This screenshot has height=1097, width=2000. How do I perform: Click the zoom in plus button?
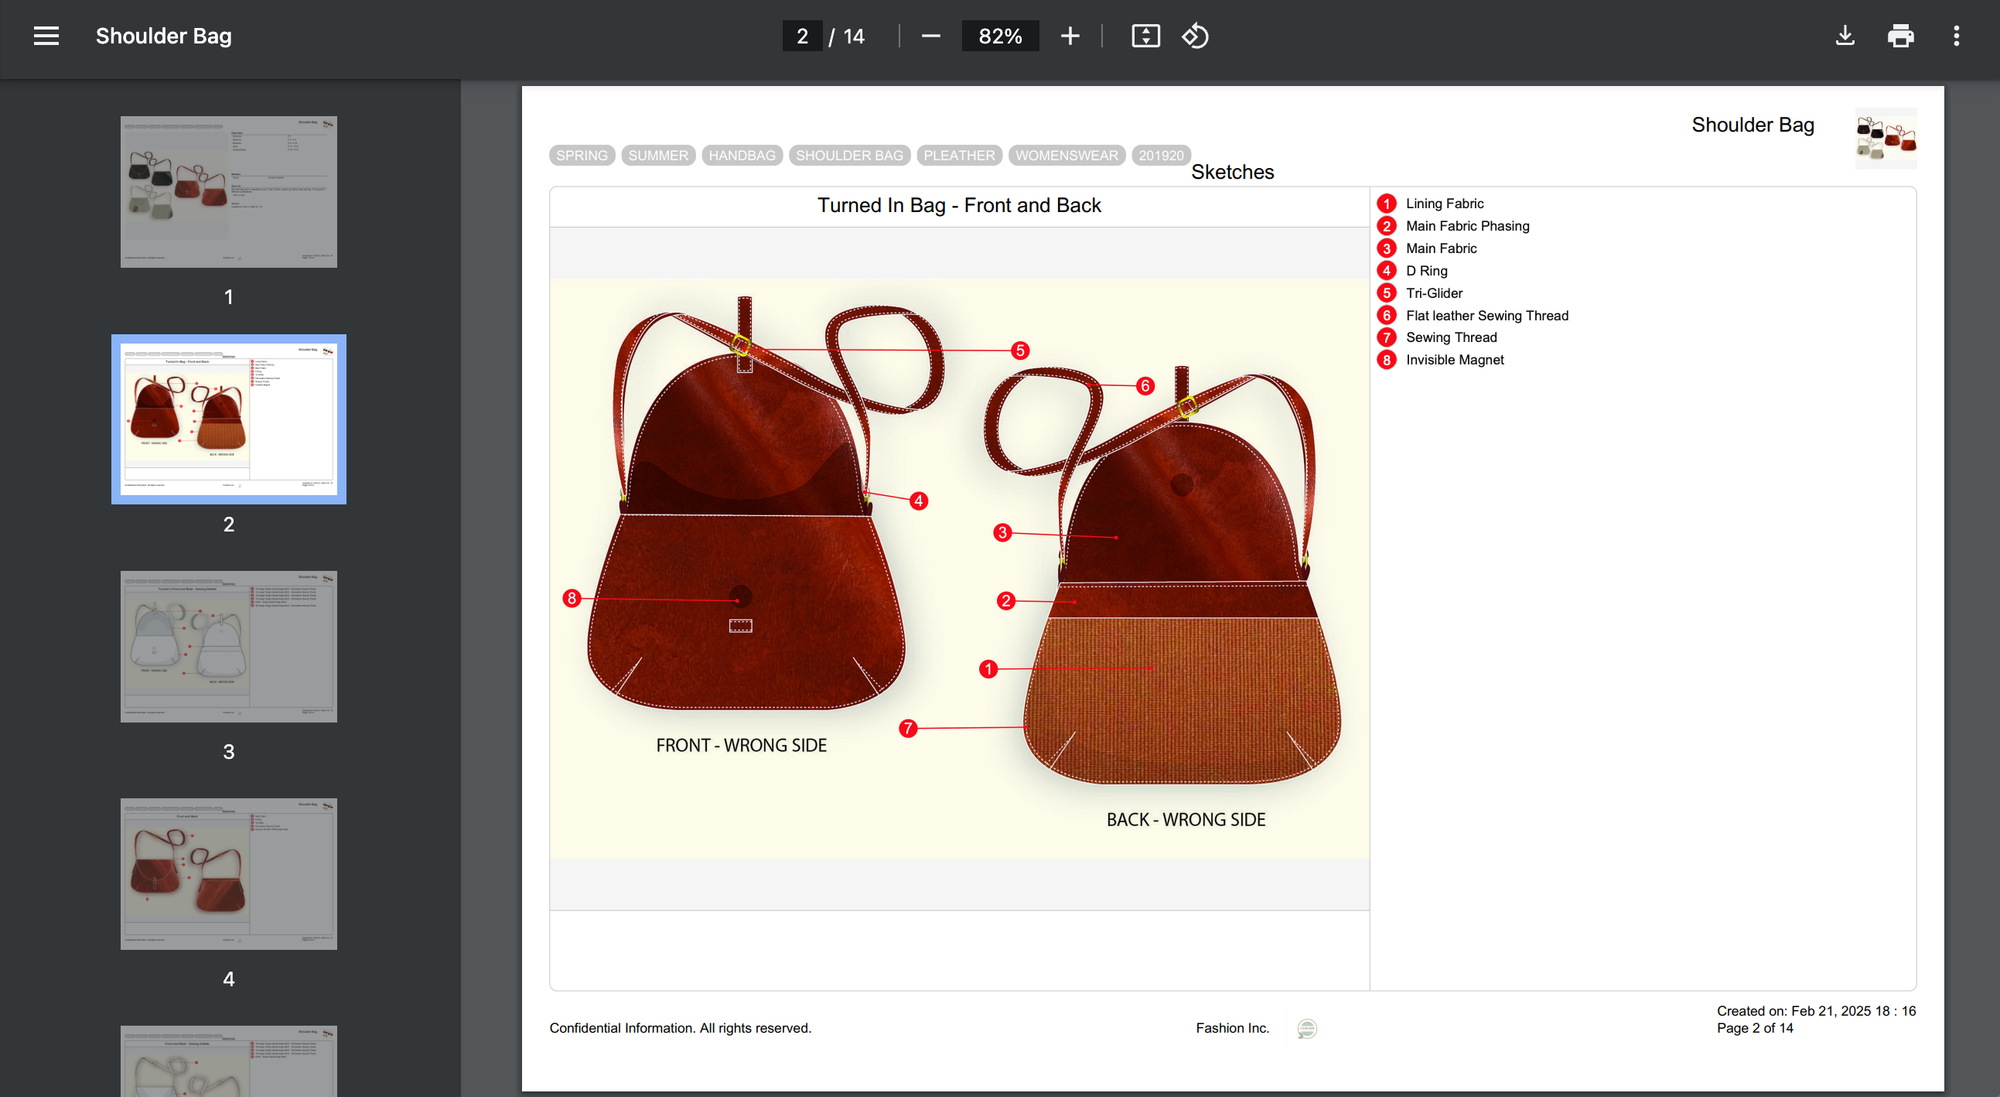[1070, 36]
